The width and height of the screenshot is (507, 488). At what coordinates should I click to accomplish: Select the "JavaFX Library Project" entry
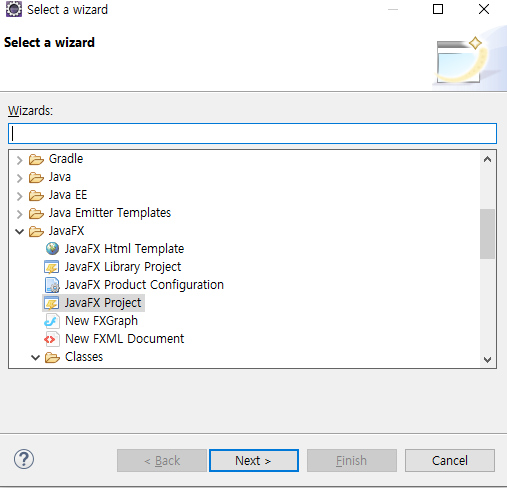[x=123, y=267]
